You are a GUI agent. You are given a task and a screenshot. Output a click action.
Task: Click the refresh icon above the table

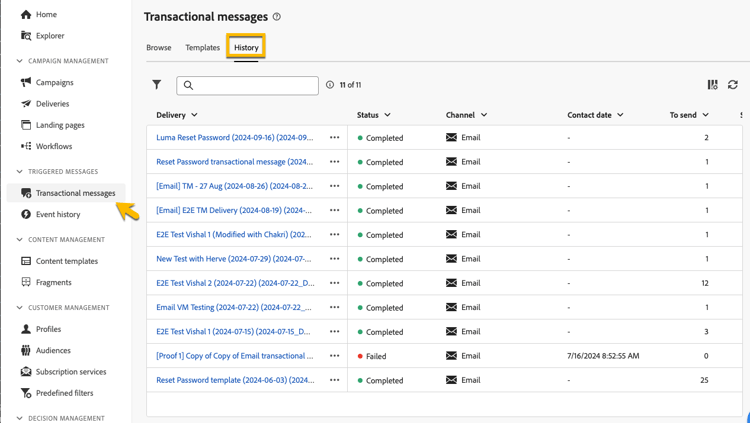[733, 85]
